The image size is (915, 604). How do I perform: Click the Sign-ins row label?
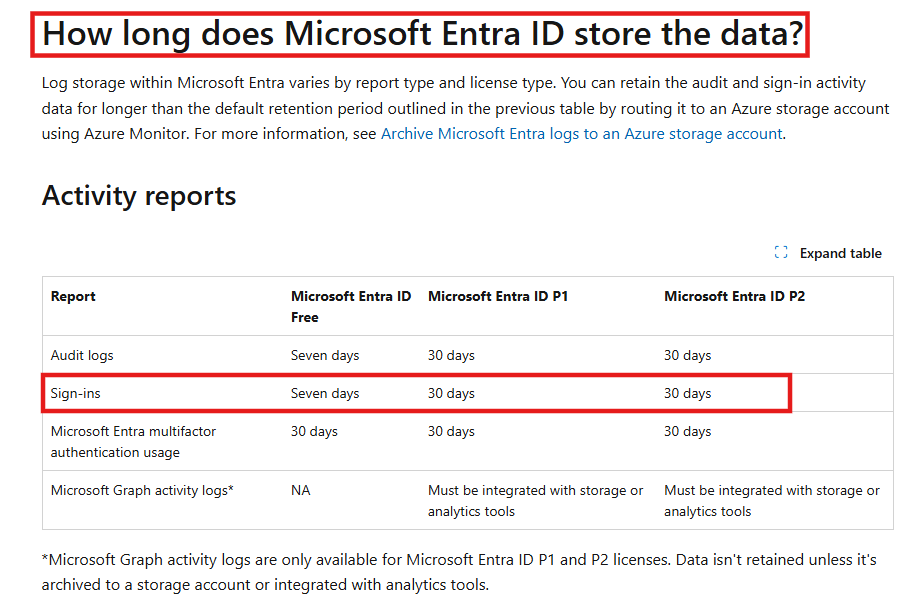75,393
